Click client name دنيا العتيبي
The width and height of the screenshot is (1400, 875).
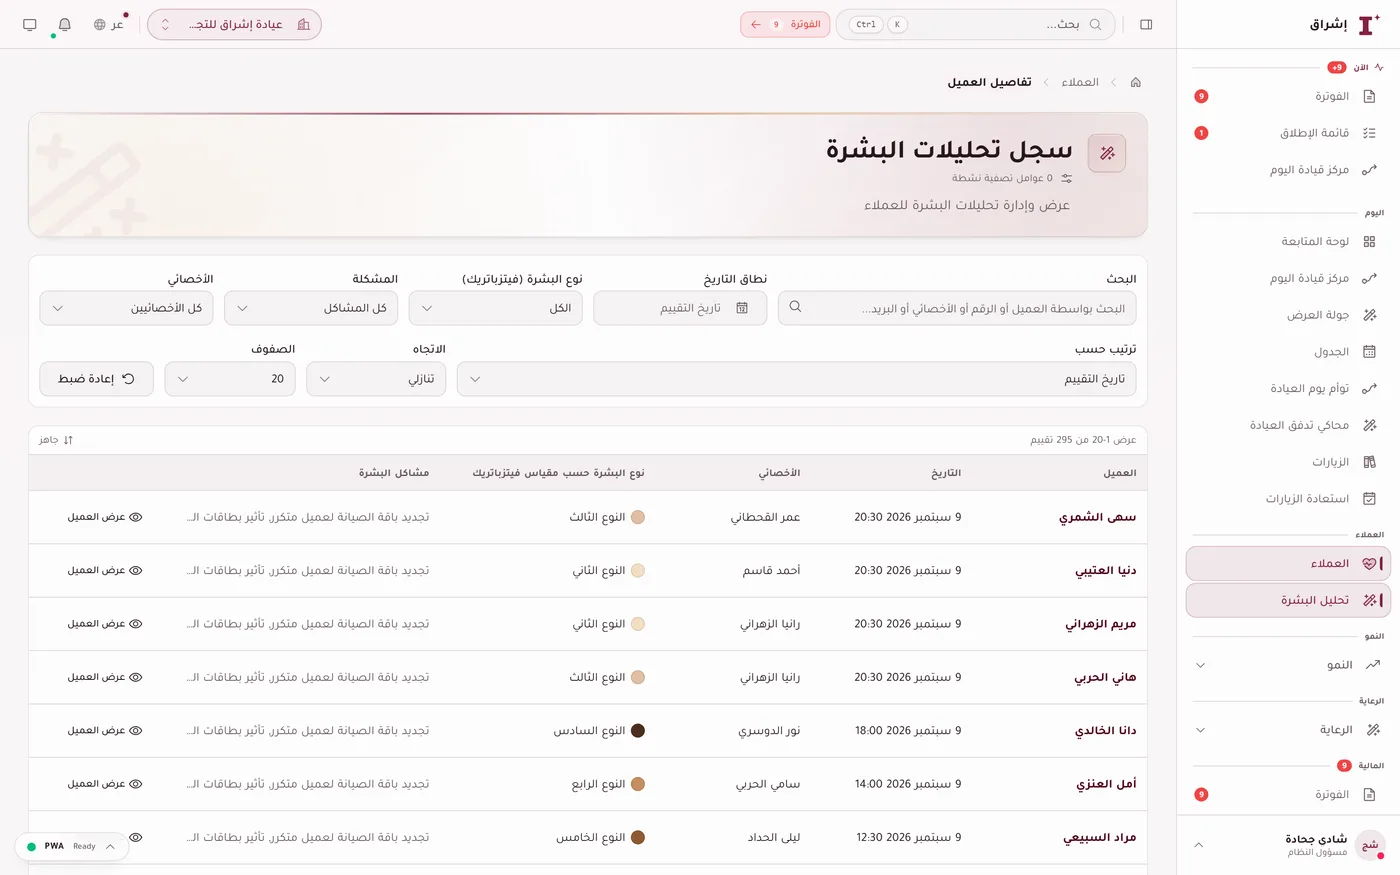pos(1106,571)
